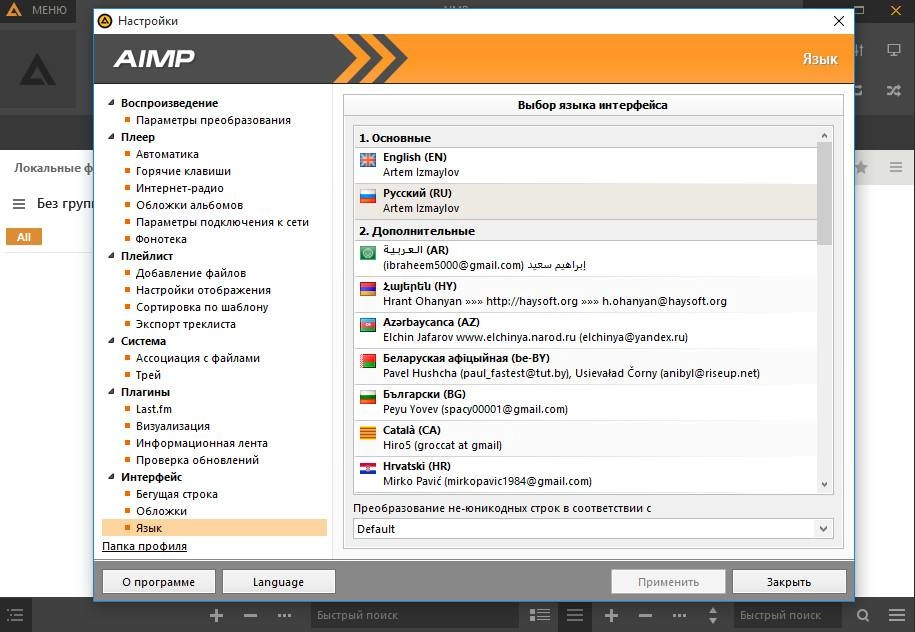
Task: Click the Language button
Action: (278, 582)
